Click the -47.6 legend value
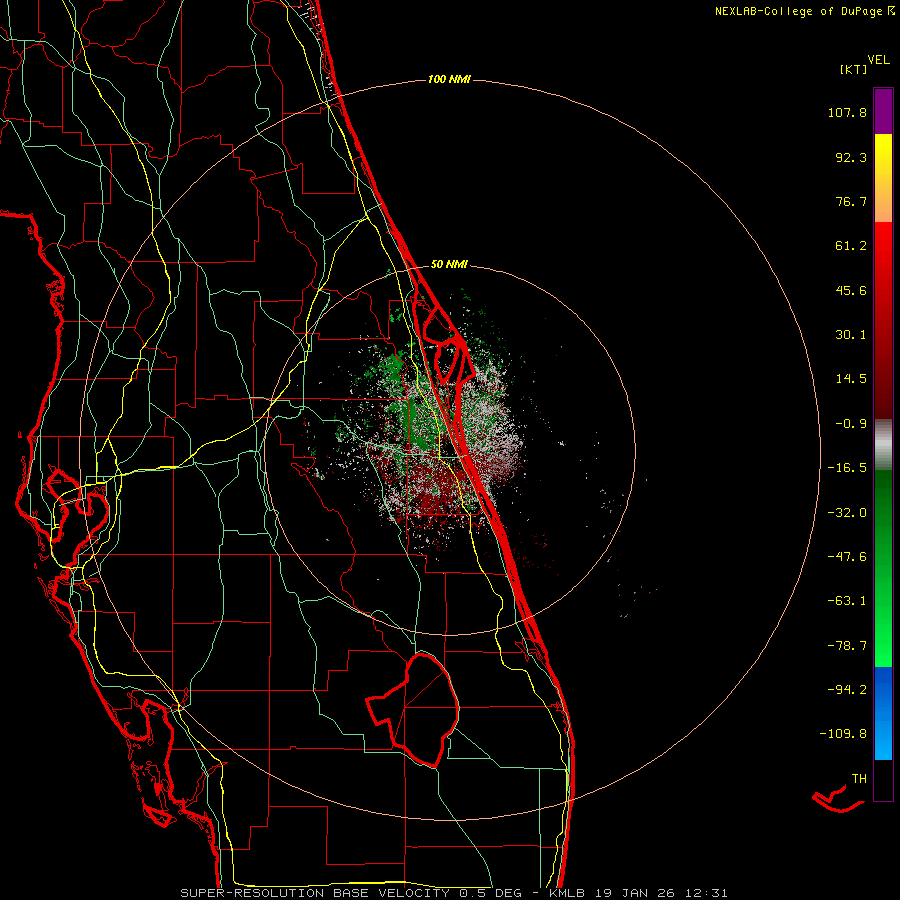900x900 pixels. point(847,557)
